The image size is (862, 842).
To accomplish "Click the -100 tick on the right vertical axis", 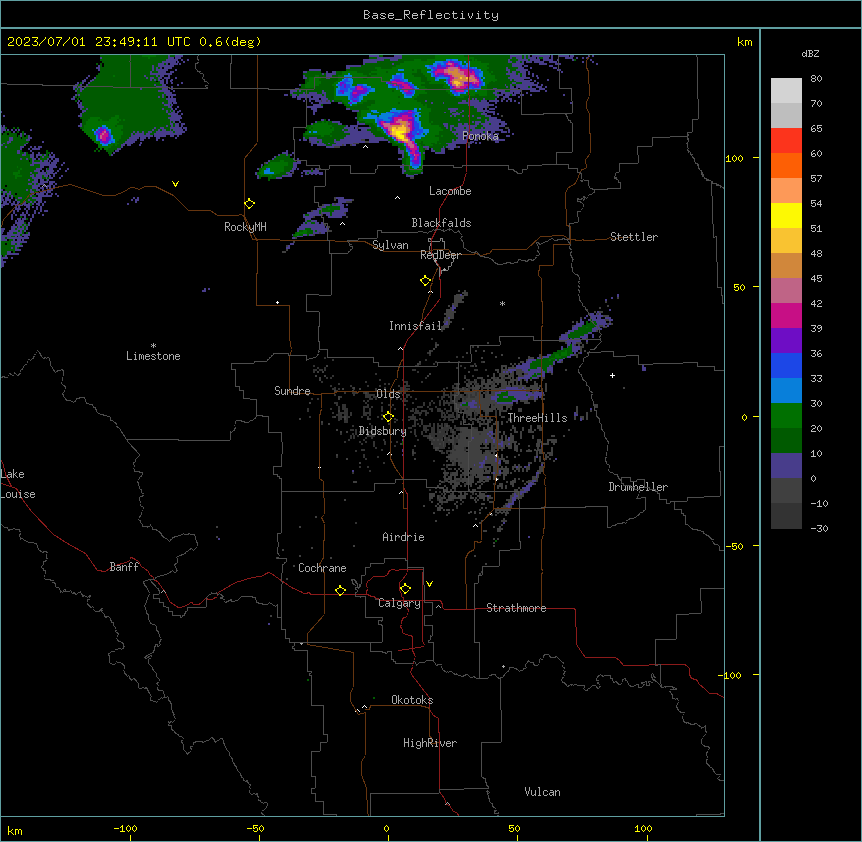I will tap(731, 675).
